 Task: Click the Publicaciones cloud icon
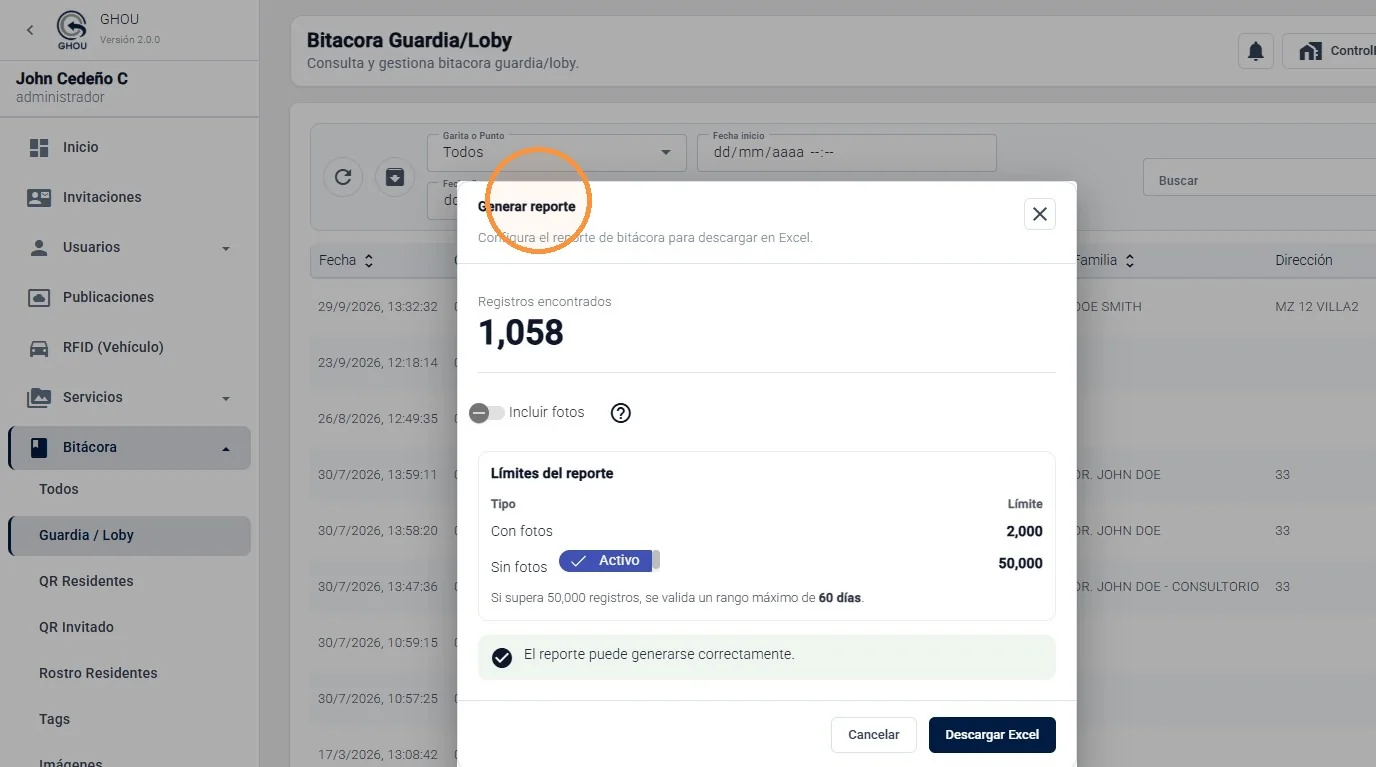click(39, 297)
